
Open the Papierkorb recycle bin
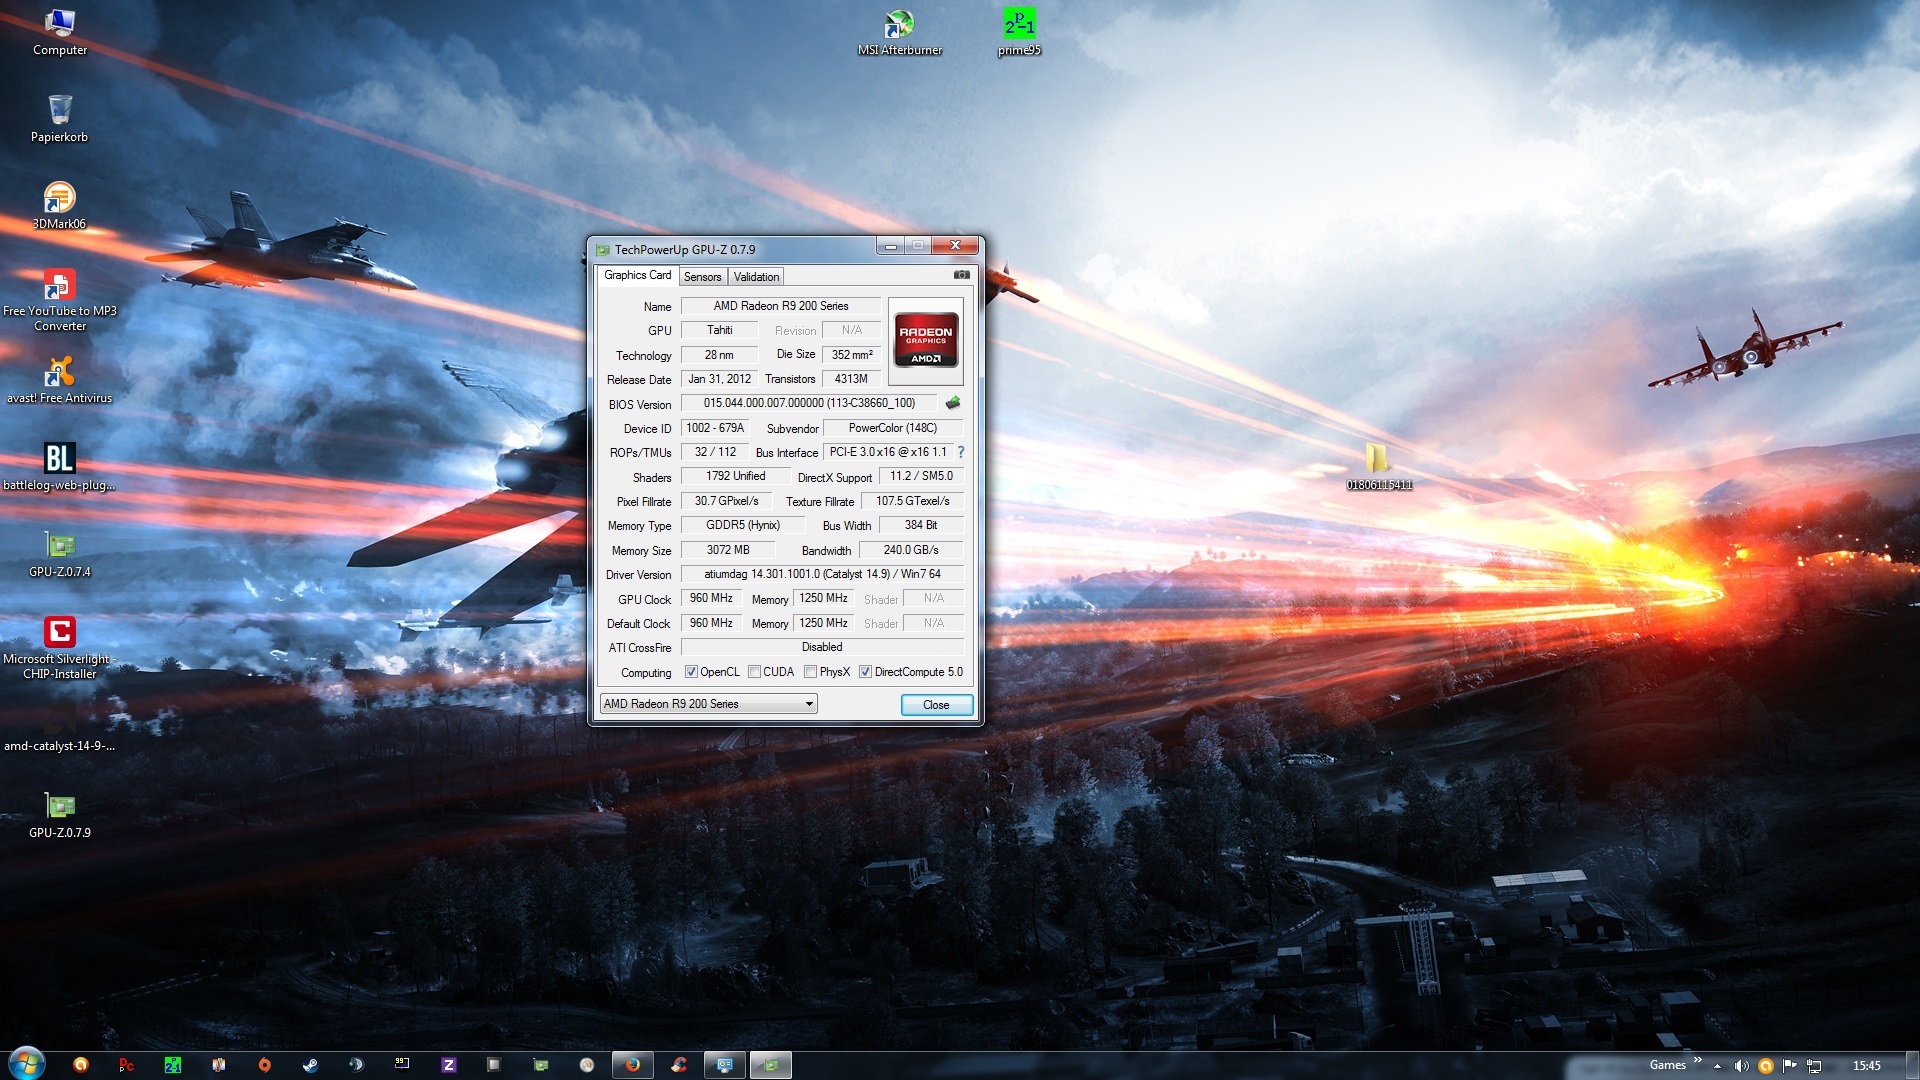60,119
